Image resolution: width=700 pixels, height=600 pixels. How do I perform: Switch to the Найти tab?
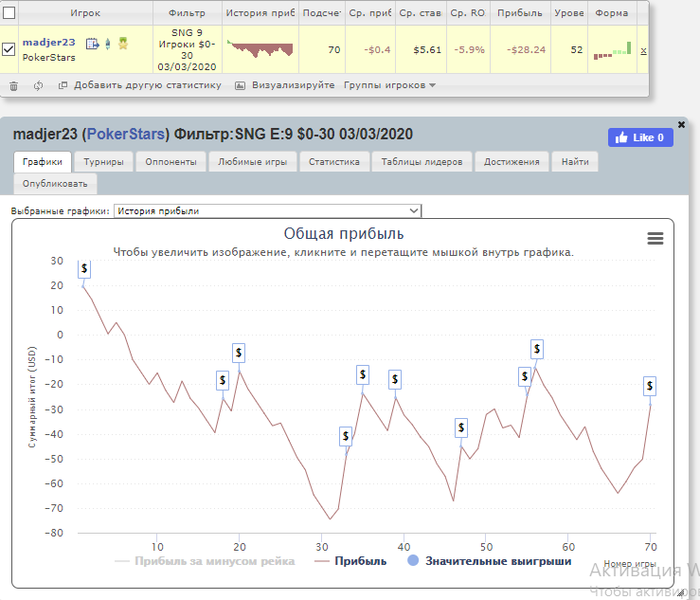click(x=575, y=162)
